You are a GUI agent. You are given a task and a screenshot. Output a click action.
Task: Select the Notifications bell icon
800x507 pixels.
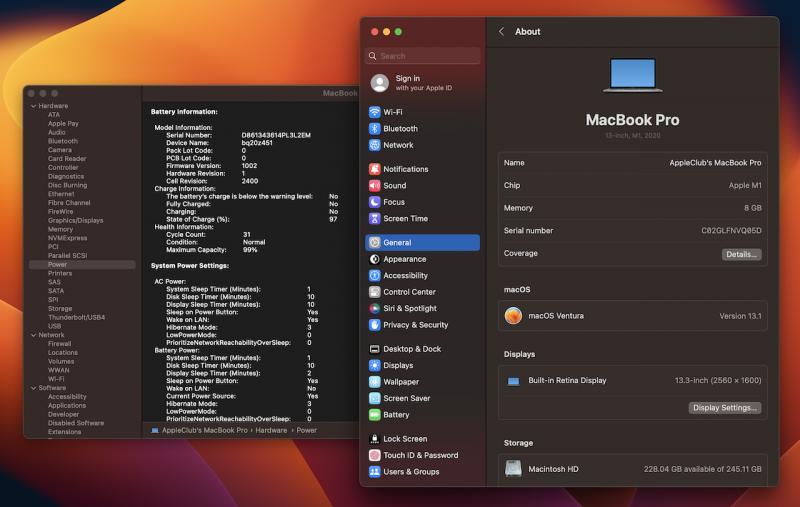374,169
